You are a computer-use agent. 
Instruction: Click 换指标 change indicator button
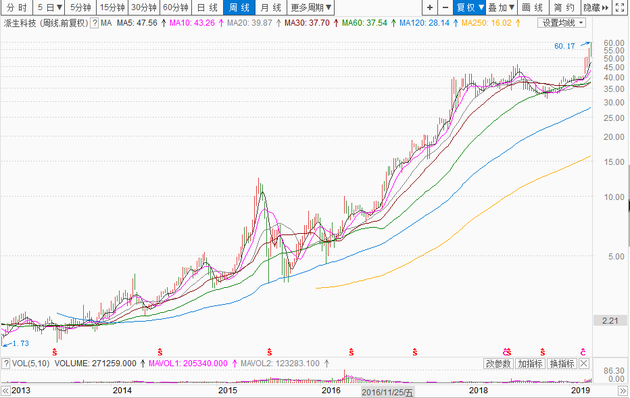(562, 363)
